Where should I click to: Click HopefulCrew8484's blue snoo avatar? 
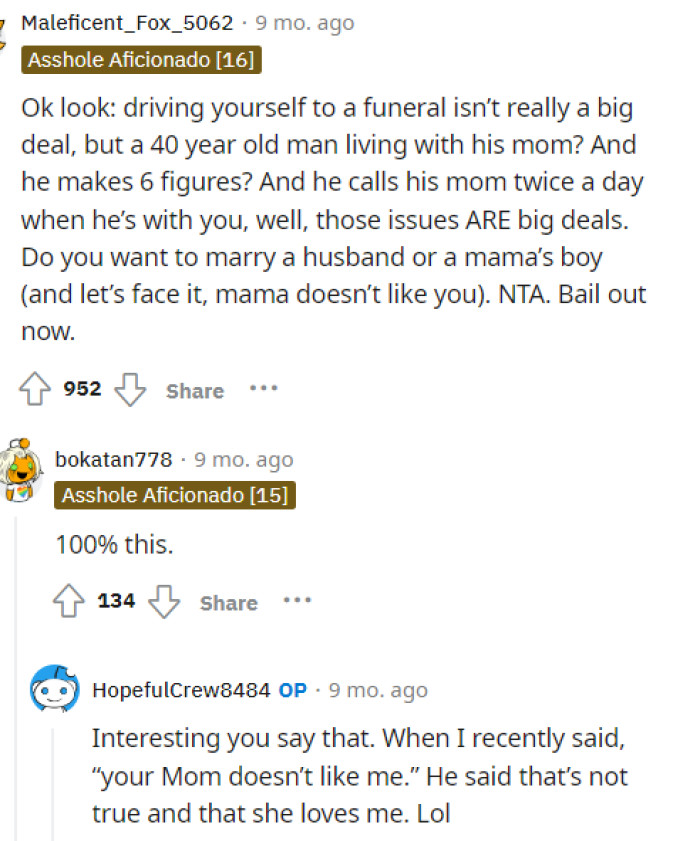point(58,690)
